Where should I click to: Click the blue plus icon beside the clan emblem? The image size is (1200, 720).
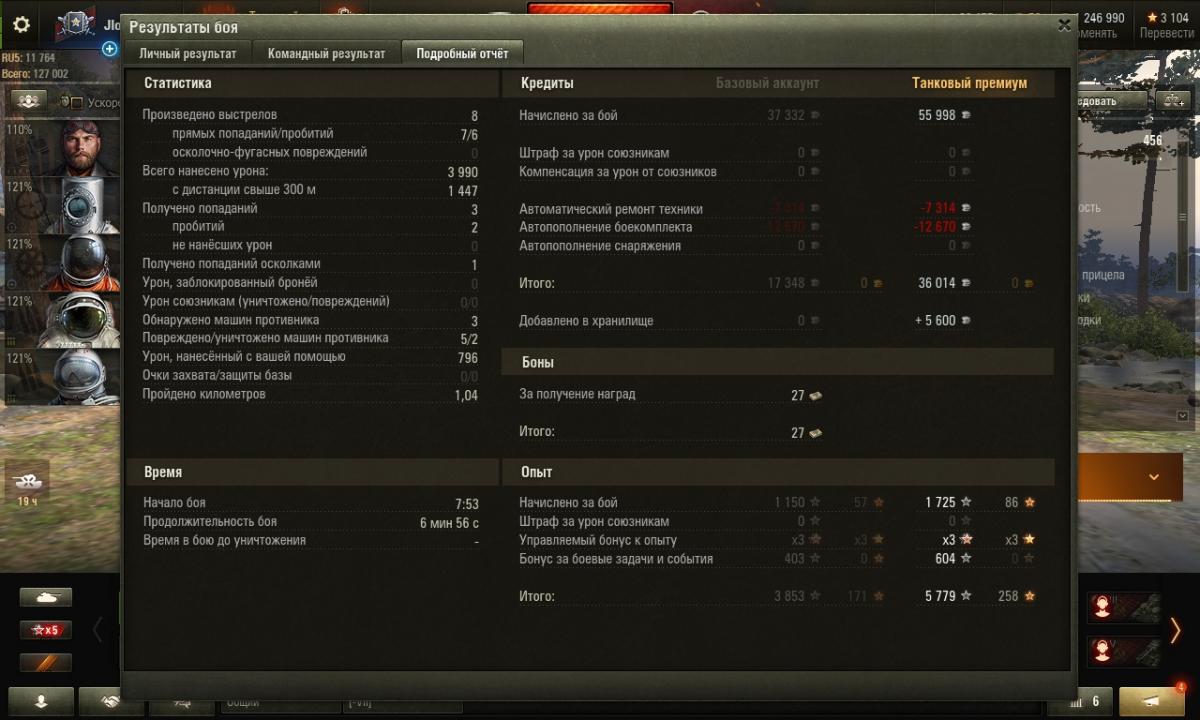pos(110,48)
